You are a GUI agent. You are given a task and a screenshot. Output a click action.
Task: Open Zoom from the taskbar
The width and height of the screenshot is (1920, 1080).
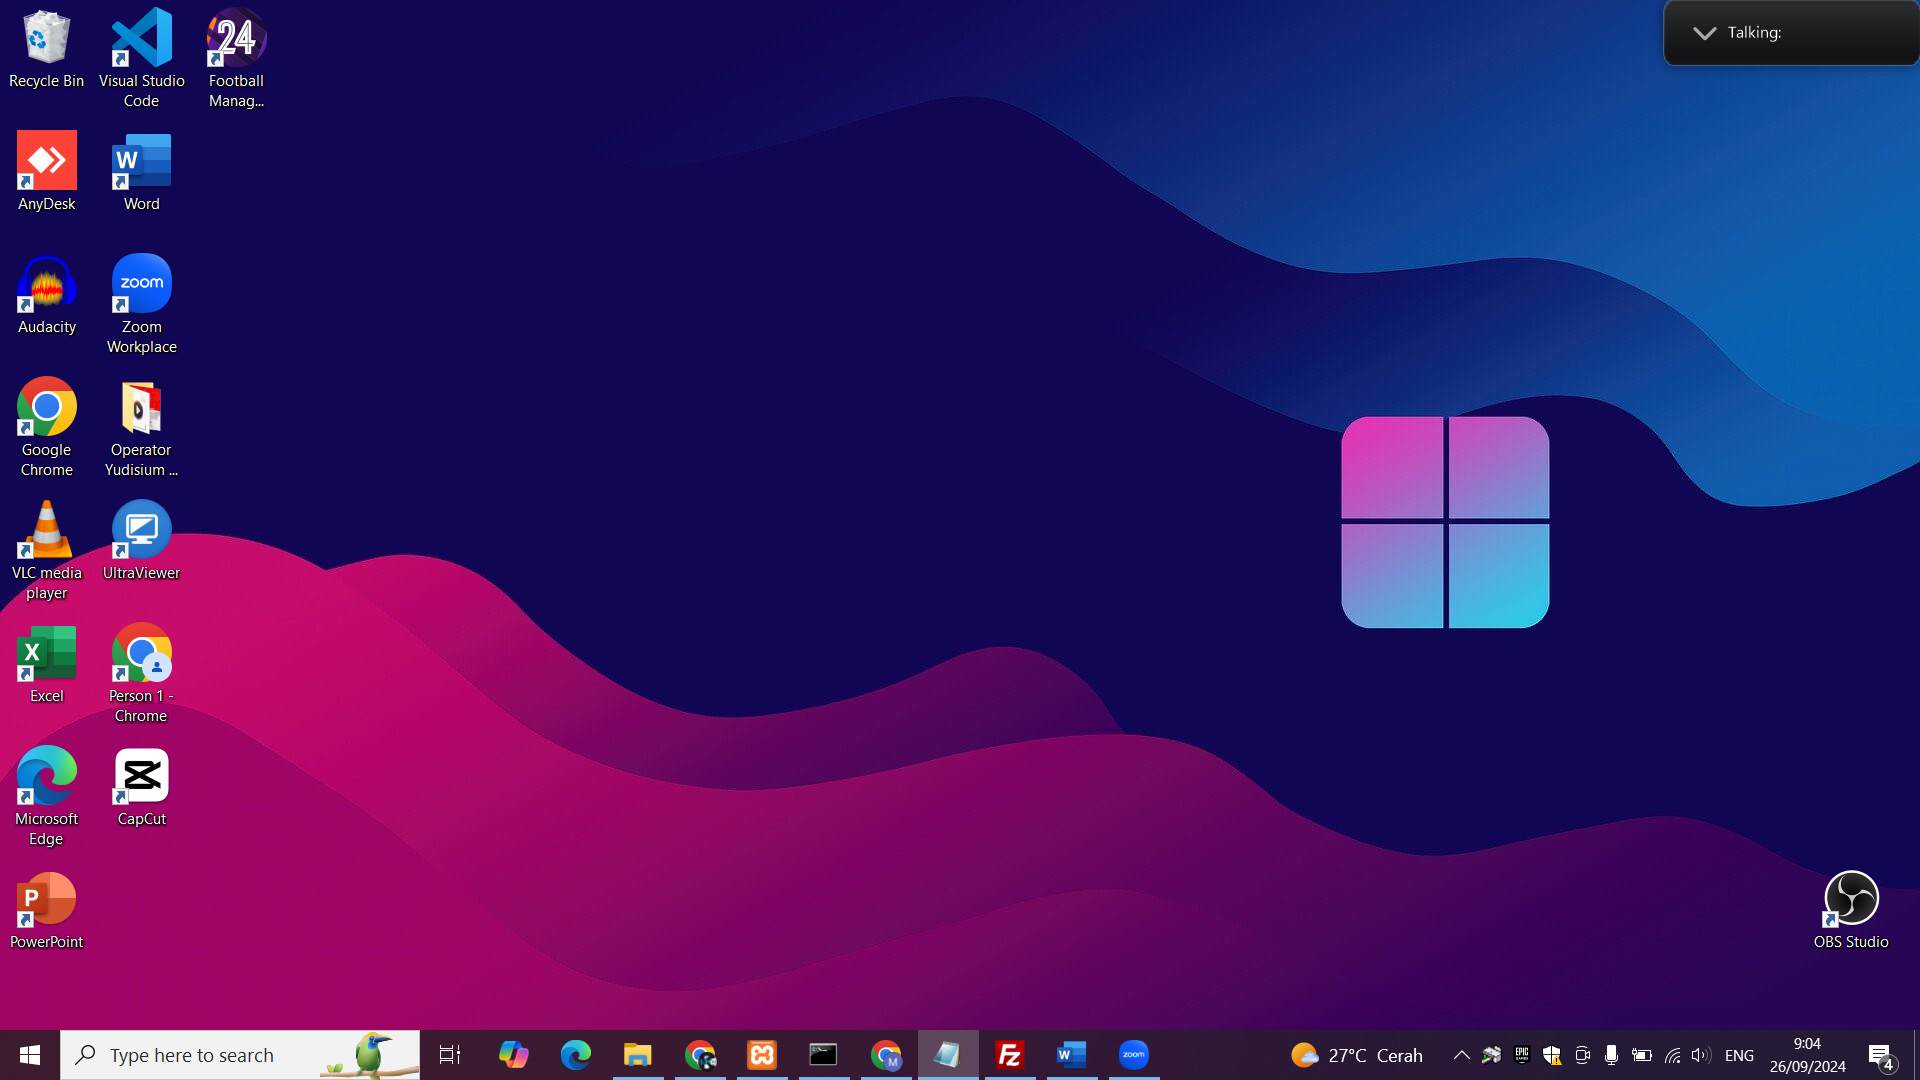coord(1134,1055)
